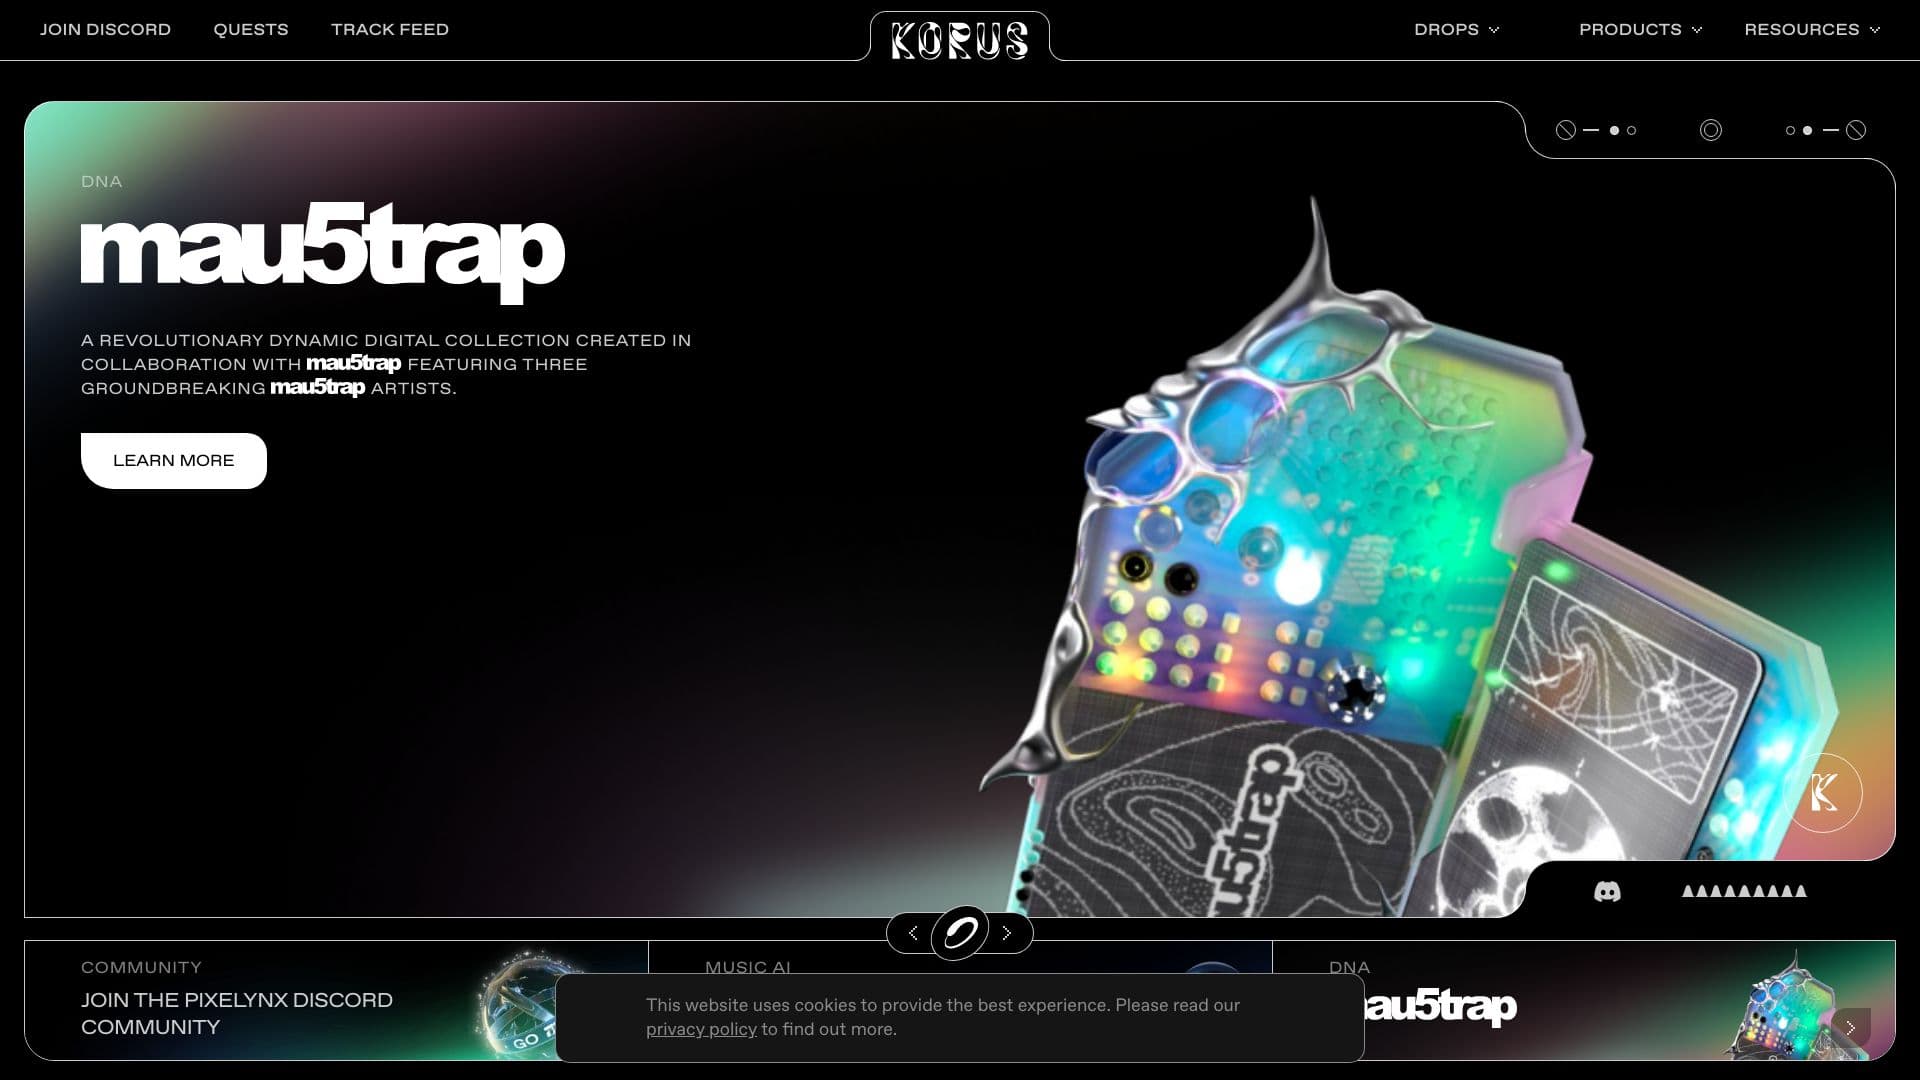Click the circular K badge on the artwork
The height and width of the screenshot is (1080, 1920).
pos(1823,793)
